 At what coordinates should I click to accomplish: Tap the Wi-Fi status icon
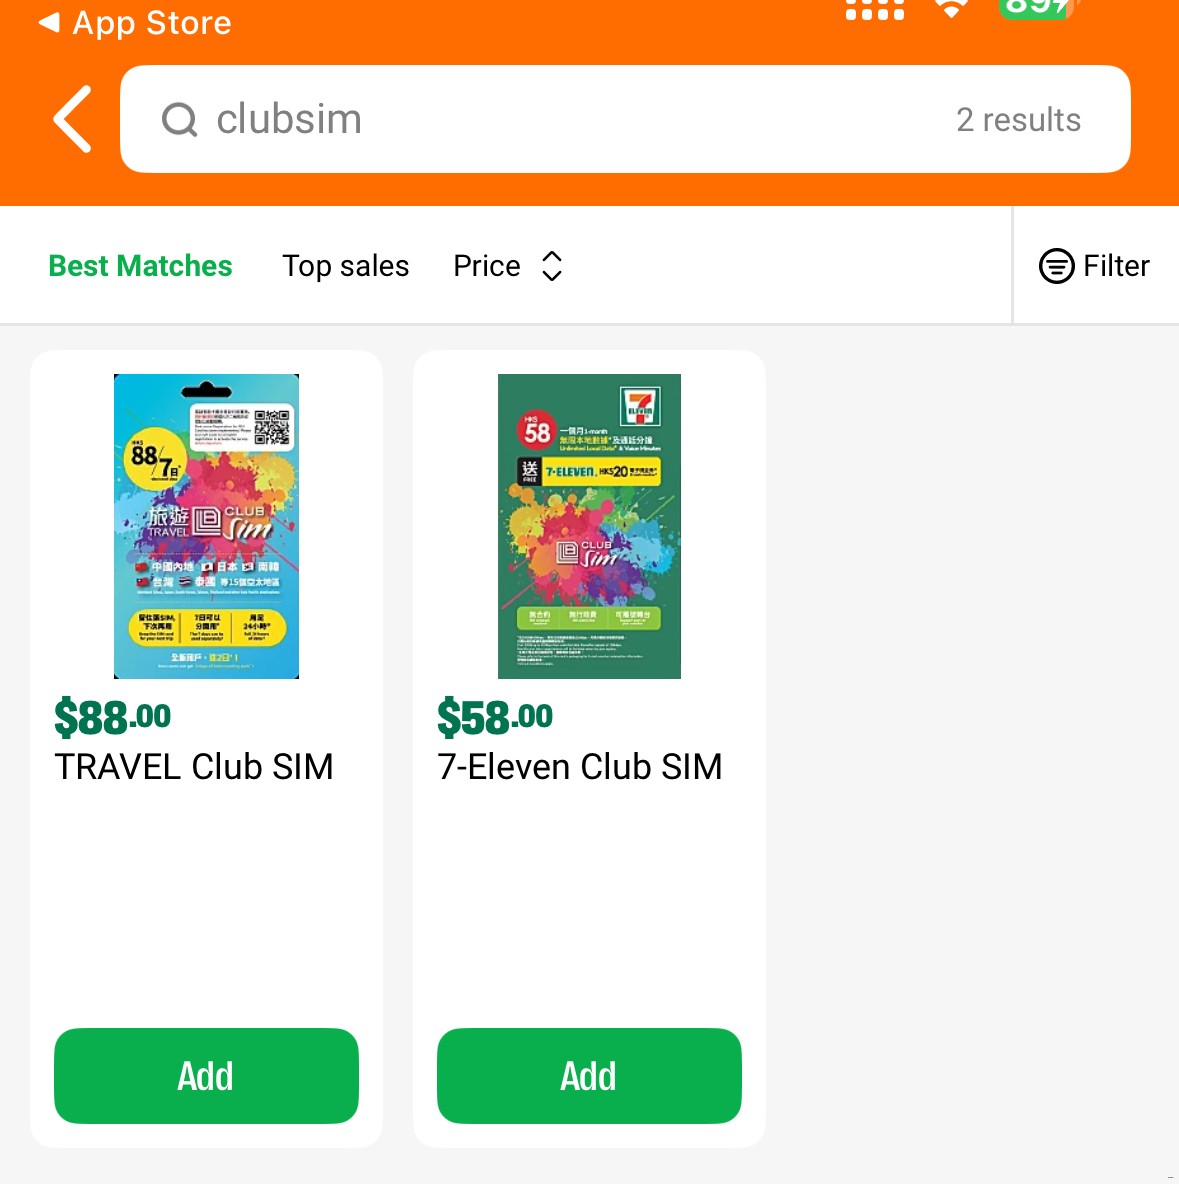952,8
